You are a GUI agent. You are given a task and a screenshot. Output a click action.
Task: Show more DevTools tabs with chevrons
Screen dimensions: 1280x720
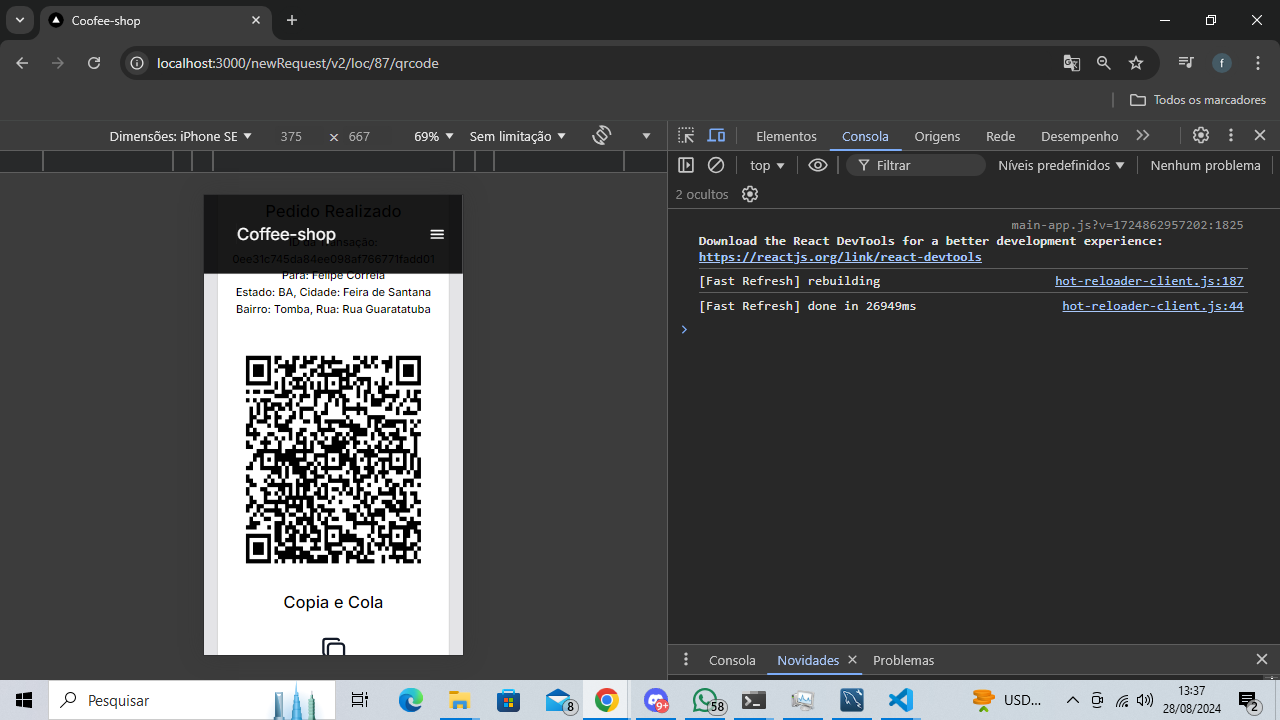pos(1143,136)
